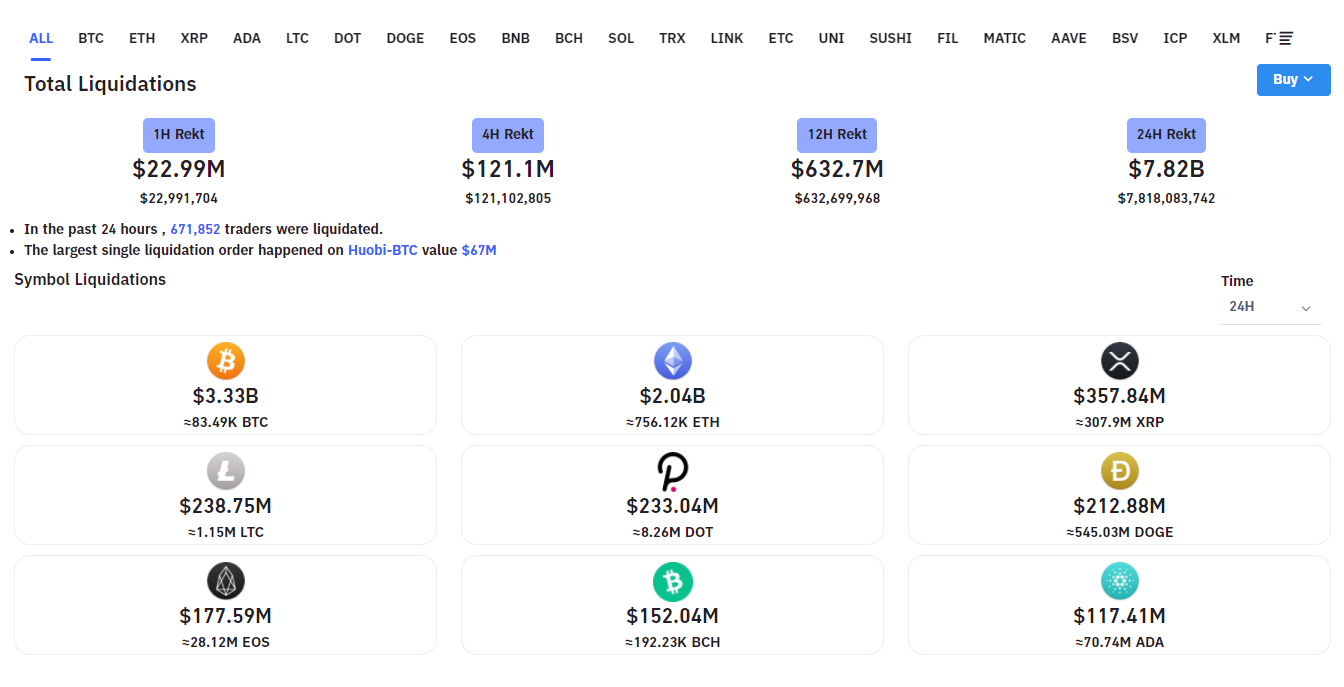Open the XLM tab
1344x687 pixels.
[1226, 38]
